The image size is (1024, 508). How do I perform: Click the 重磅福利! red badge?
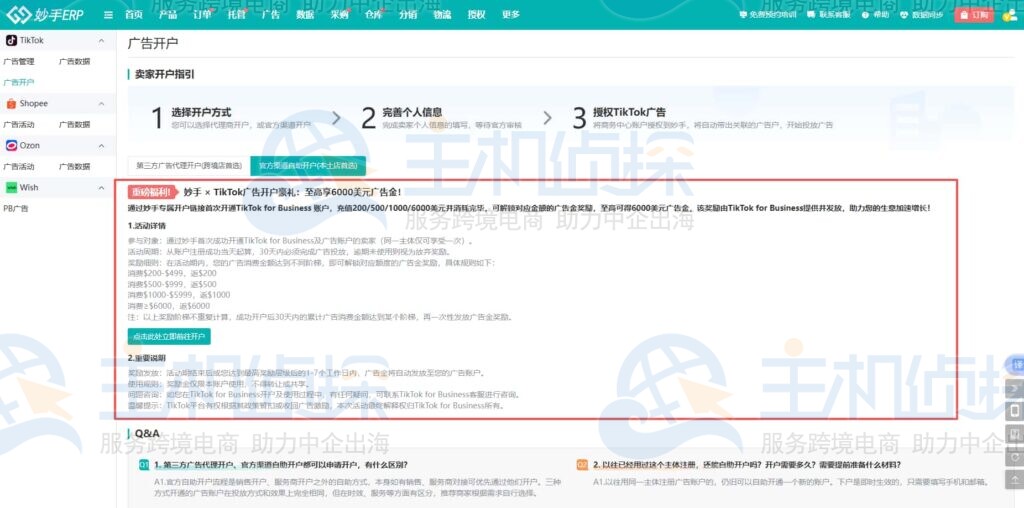click(x=153, y=192)
